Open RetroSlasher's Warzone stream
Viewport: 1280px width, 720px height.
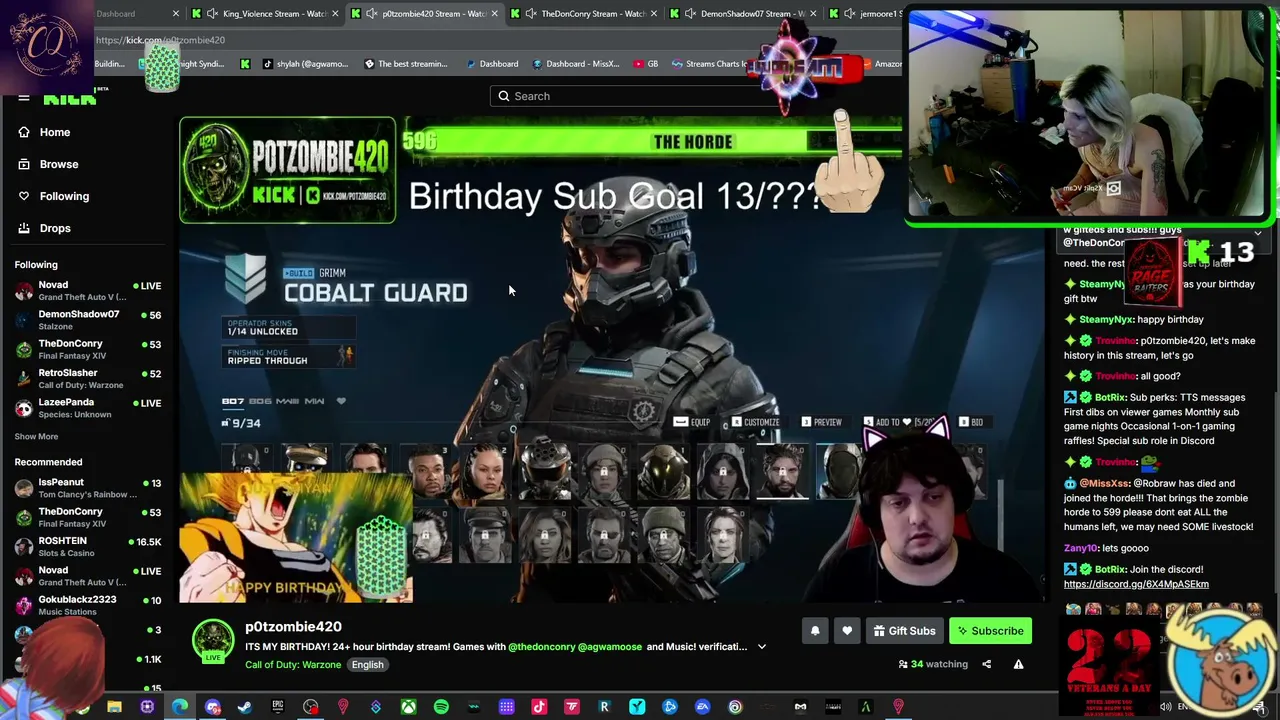(x=87, y=378)
